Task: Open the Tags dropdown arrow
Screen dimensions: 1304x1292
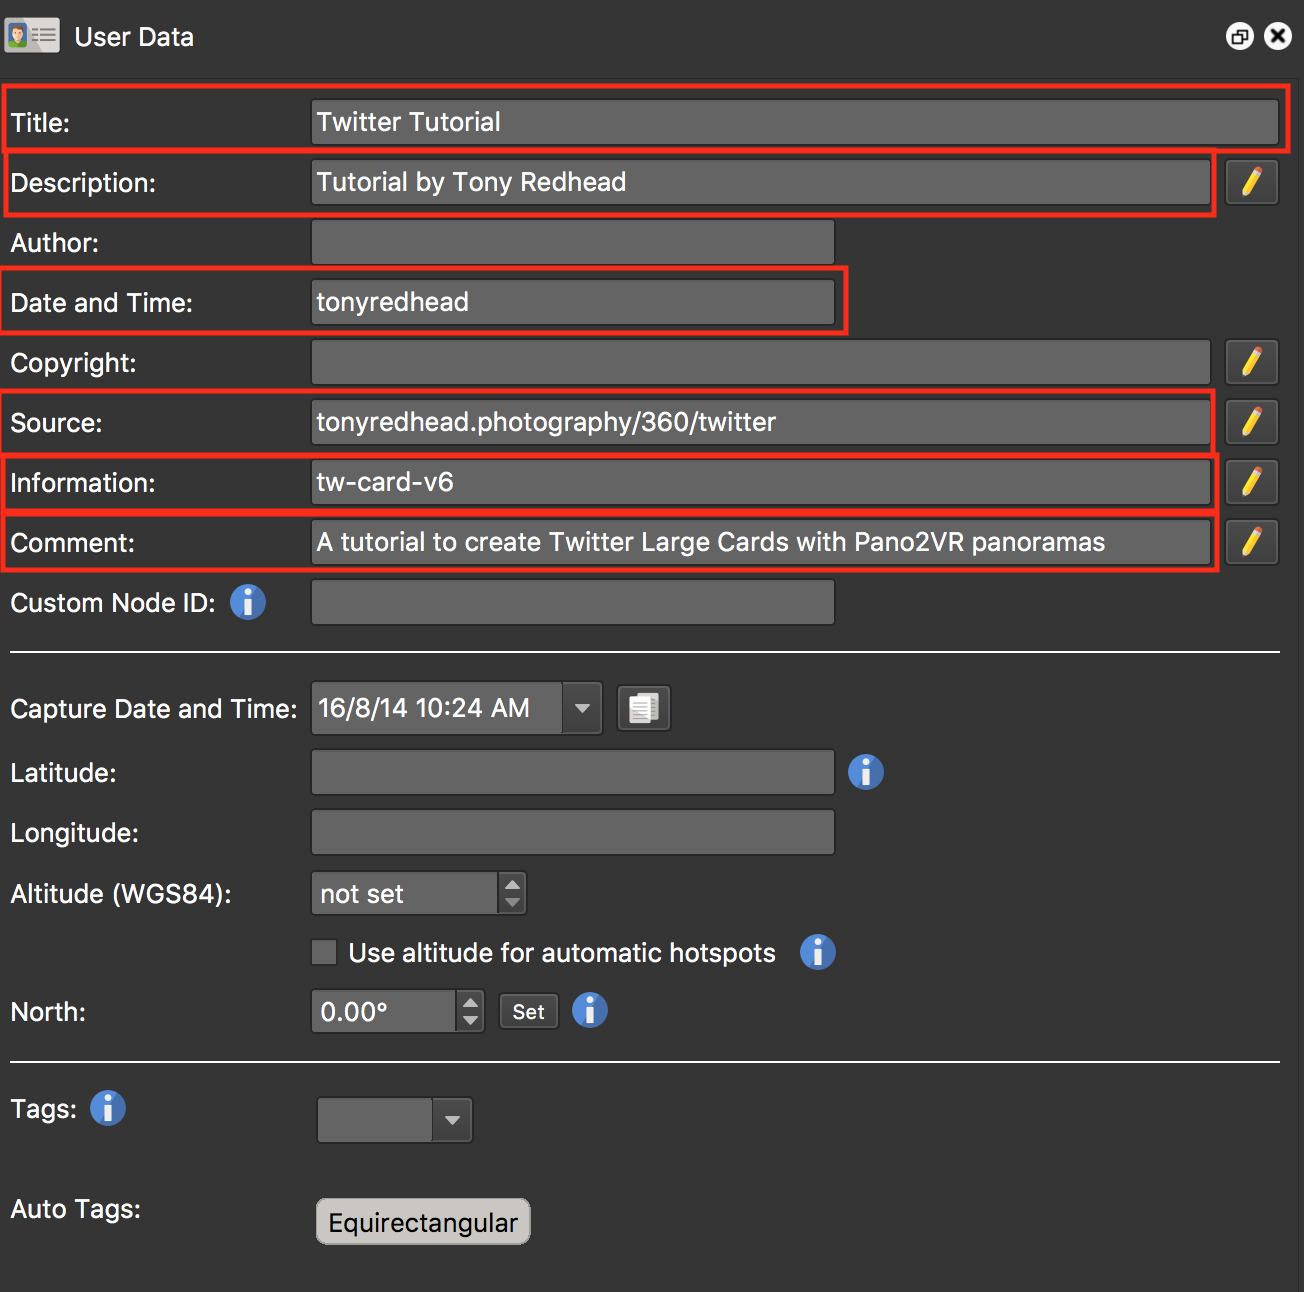Action: click(x=452, y=1120)
